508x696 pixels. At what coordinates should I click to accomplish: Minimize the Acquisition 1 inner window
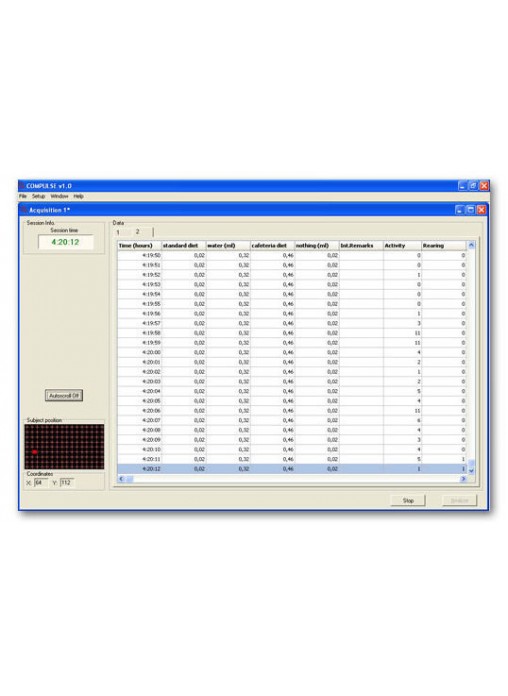[x=460, y=210]
